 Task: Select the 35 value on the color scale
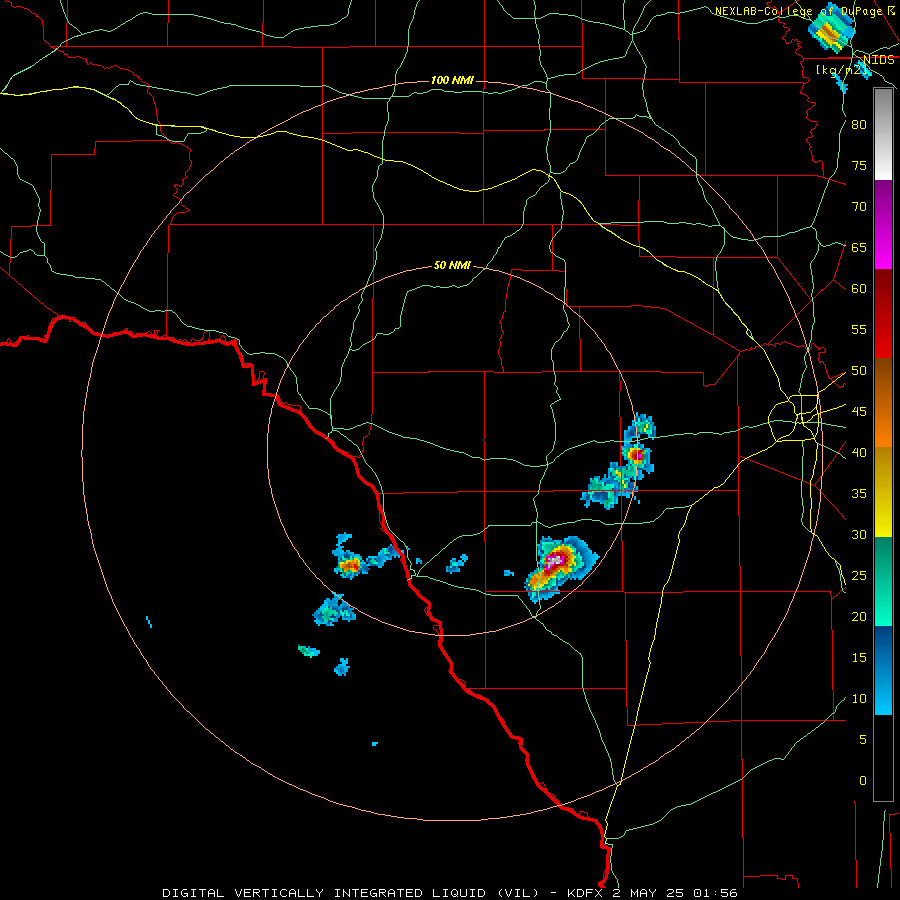(x=859, y=494)
